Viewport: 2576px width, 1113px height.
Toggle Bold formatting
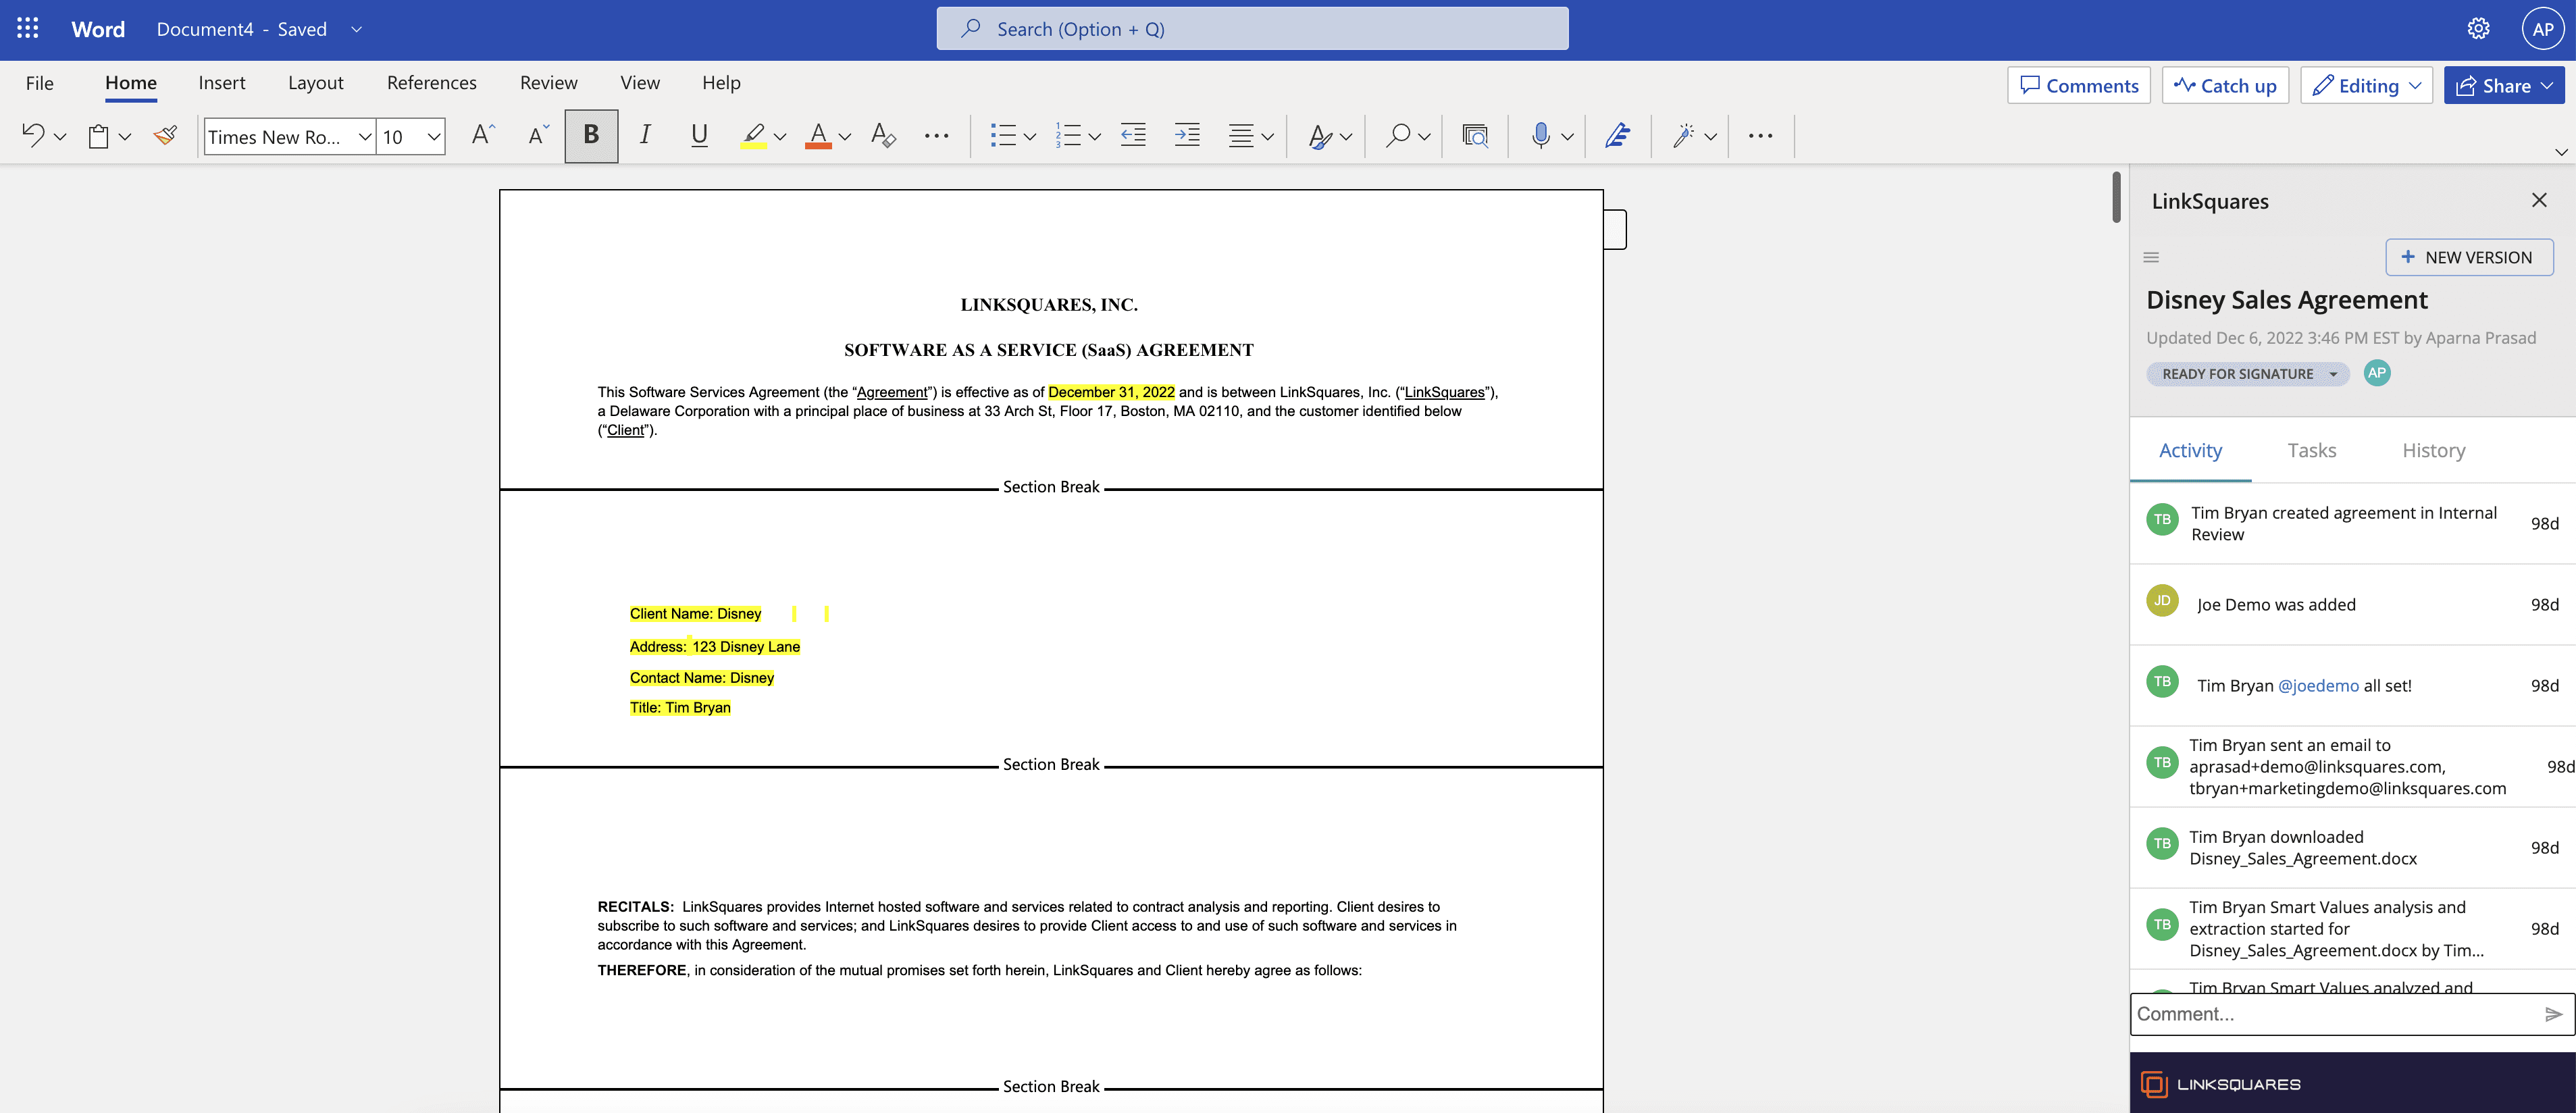point(591,135)
